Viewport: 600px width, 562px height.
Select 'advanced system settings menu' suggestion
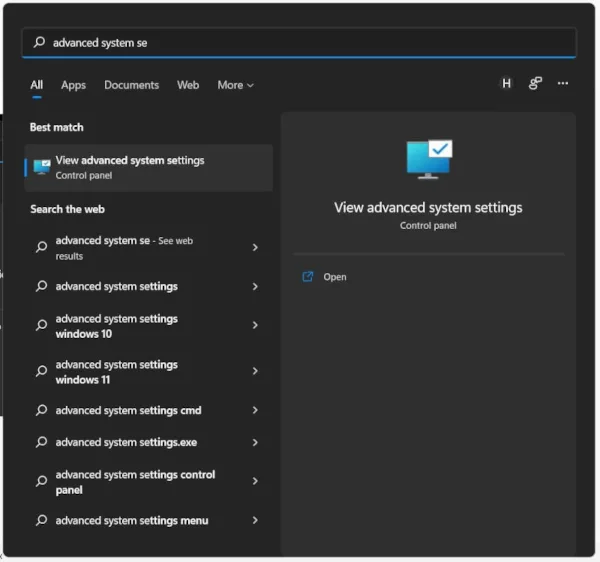pos(149,521)
